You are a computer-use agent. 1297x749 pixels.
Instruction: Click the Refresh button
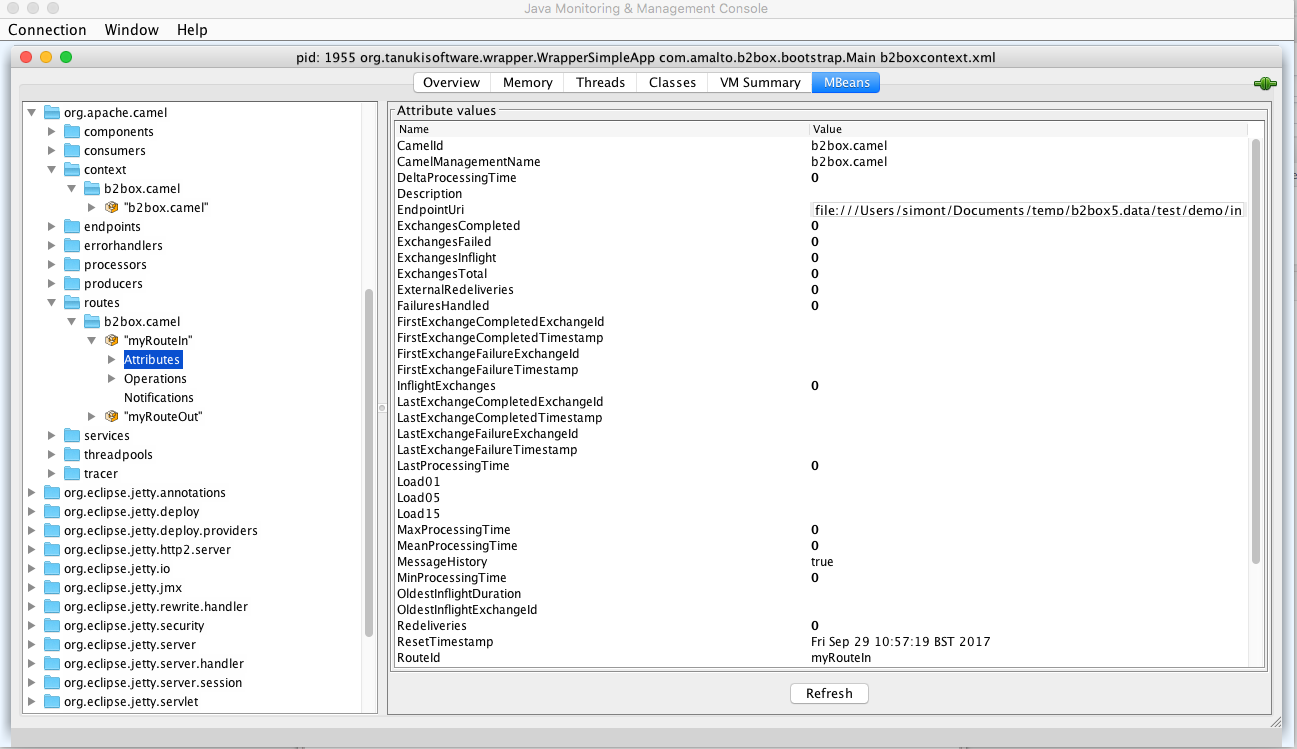(x=829, y=693)
